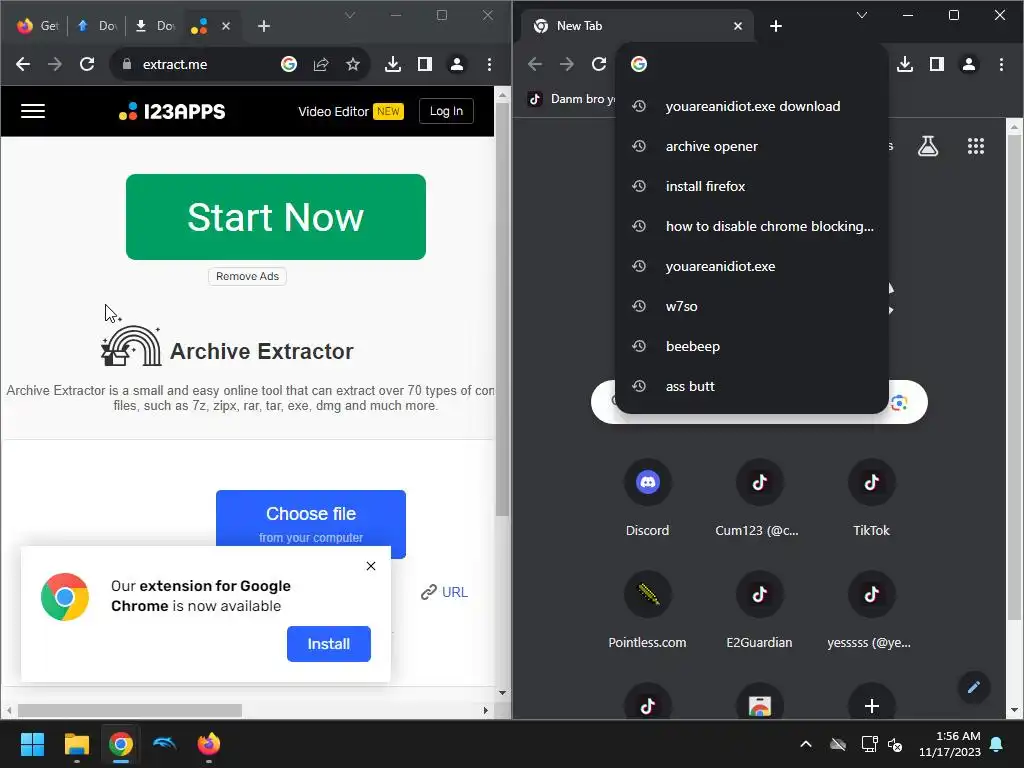The height and width of the screenshot is (768, 1024).
Task: Open the E2Guardian shortcut
Action: 759,611
